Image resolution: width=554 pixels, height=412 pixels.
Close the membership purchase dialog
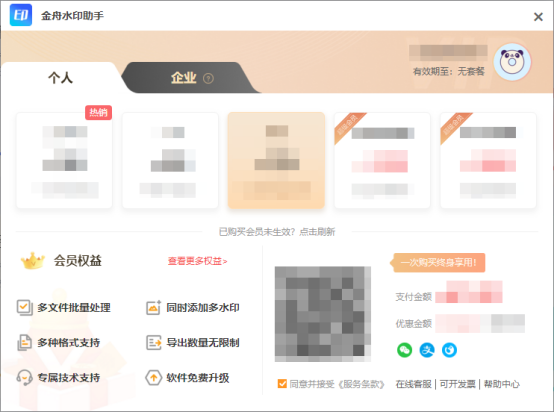[538, 17]
